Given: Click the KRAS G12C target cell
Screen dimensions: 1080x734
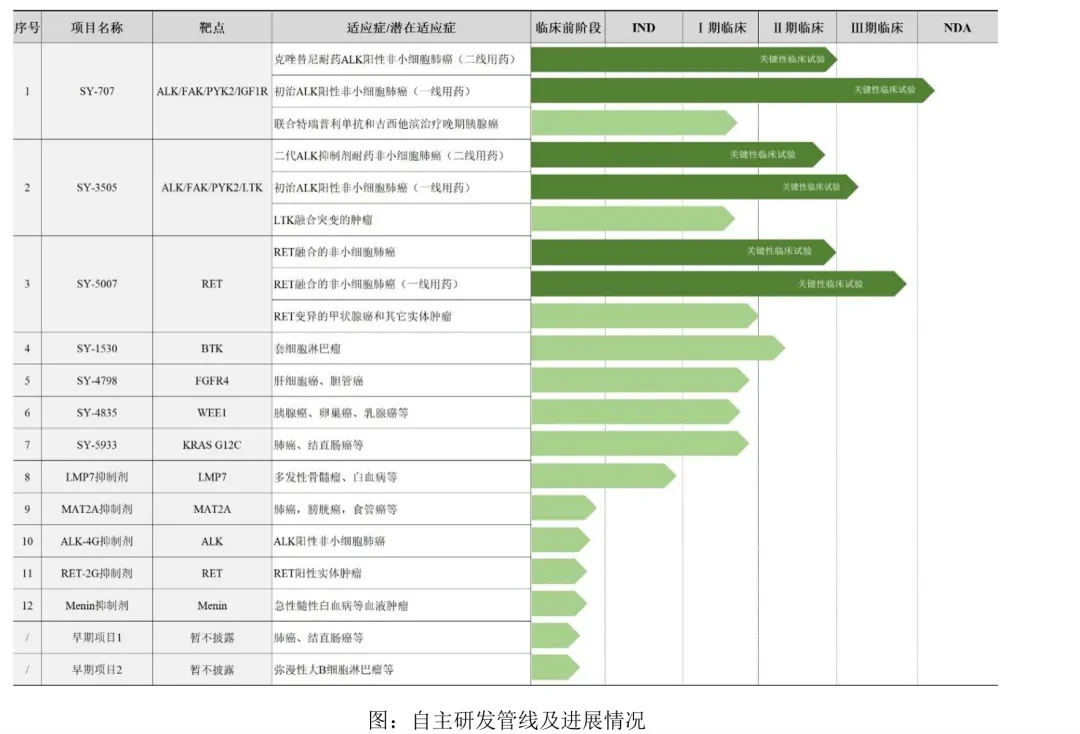Looking at the screenshot, I should tap(212, 445).
